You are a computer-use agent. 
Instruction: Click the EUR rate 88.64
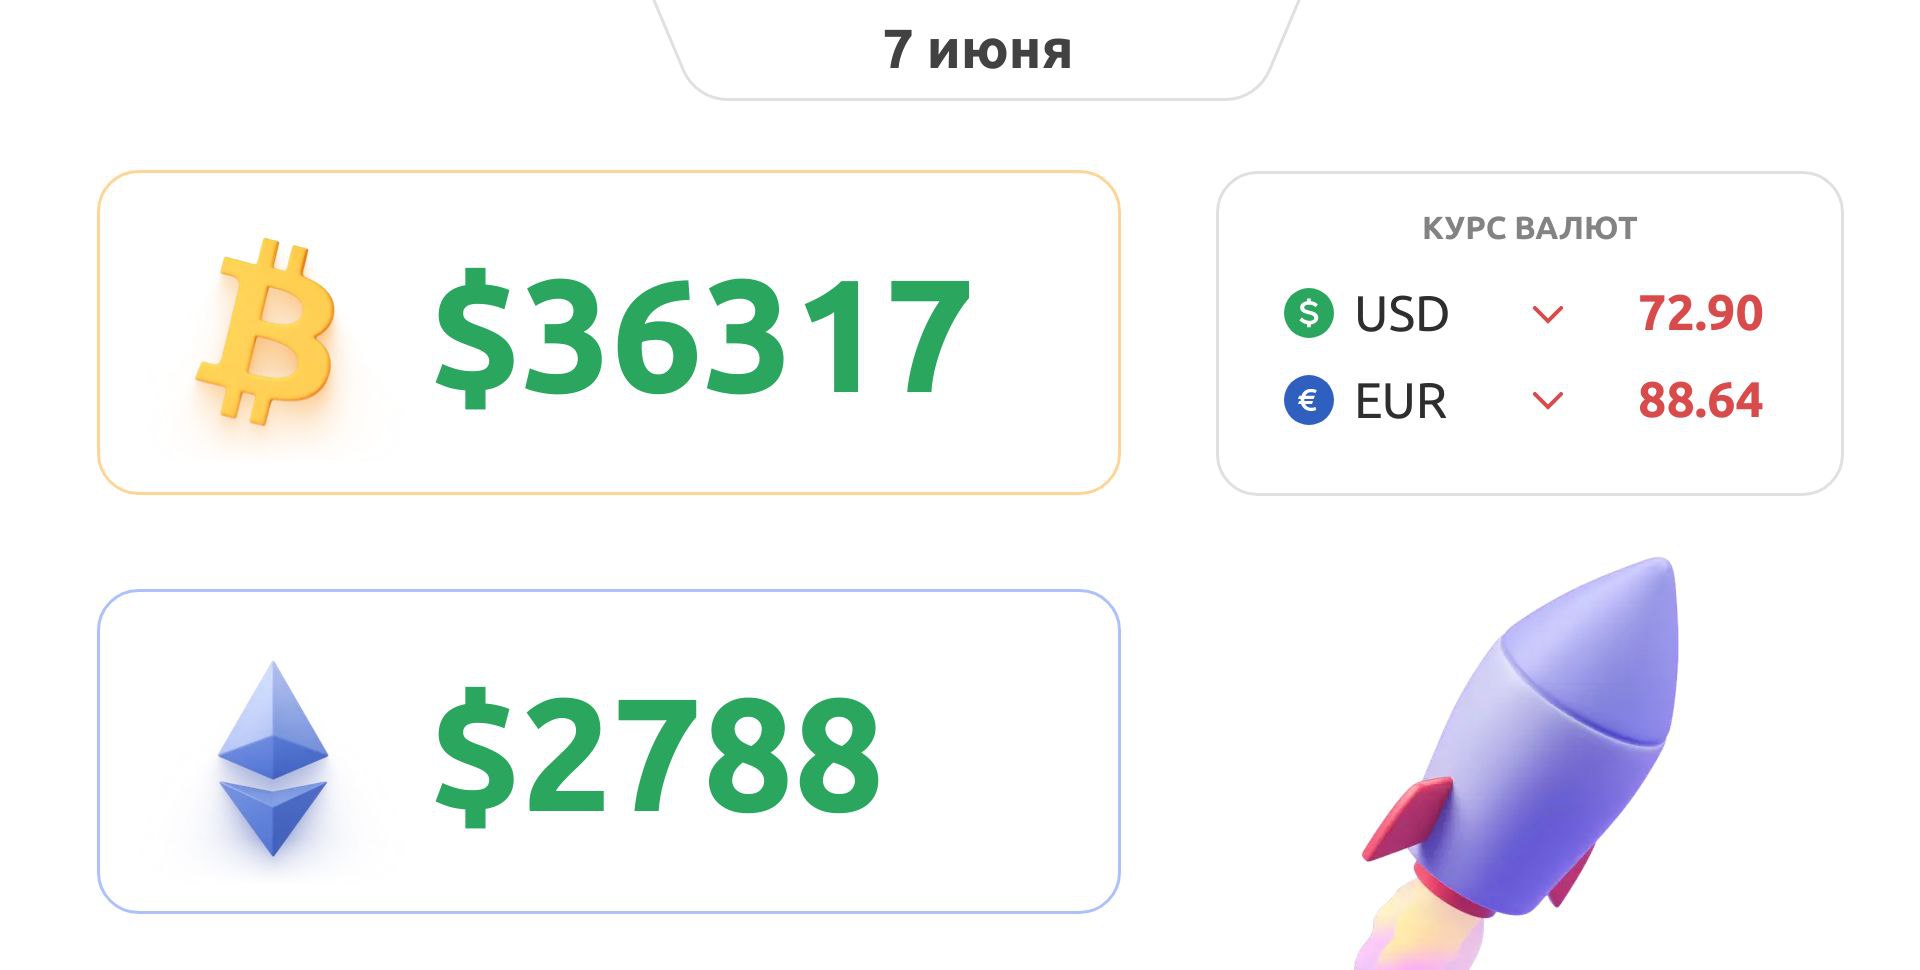pos(1700,400)
